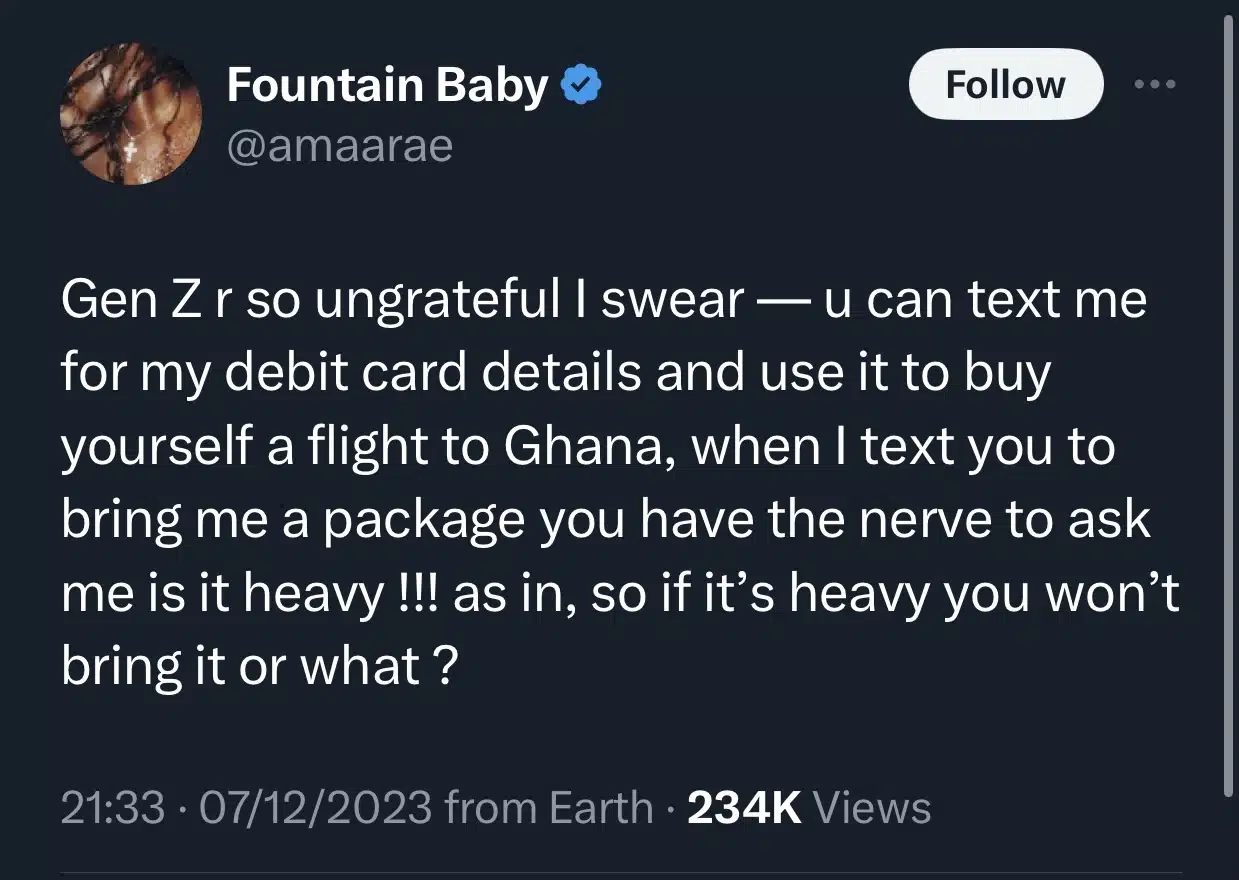Click the @amaarae handle
Viewport: 1239px width, 880px height.
340,146
